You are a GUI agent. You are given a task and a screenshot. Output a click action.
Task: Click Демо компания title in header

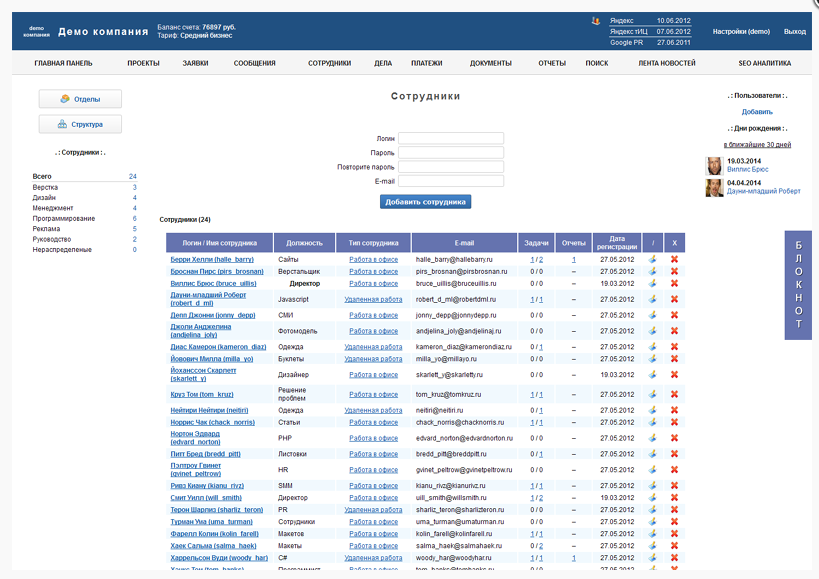(103, 31)
